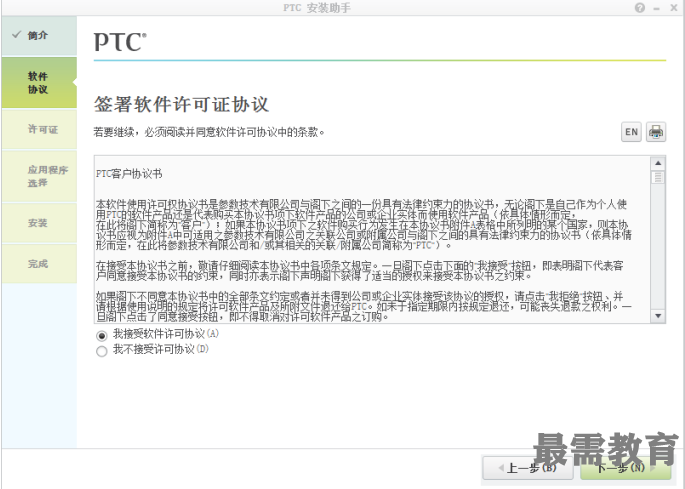Click the scrollbar down arrow in agreement box
The height and width of the screenshot is (489, 685).
click(657, 316)
